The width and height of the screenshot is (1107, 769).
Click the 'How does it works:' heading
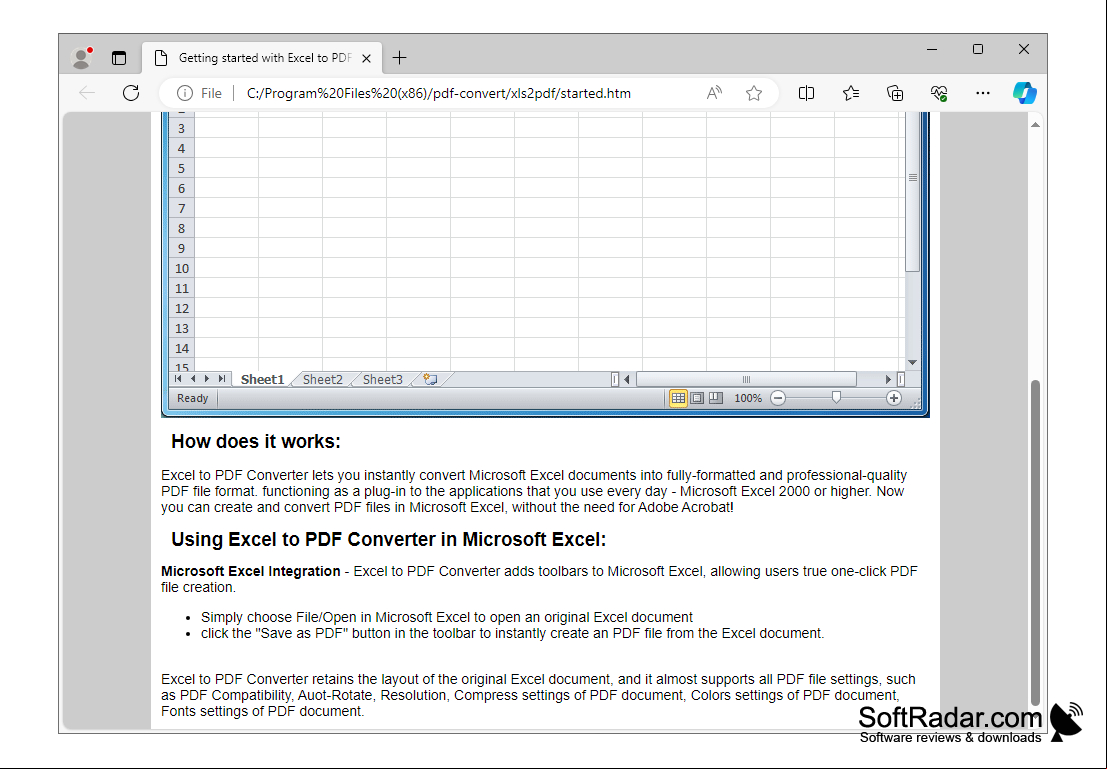(256, 442)
